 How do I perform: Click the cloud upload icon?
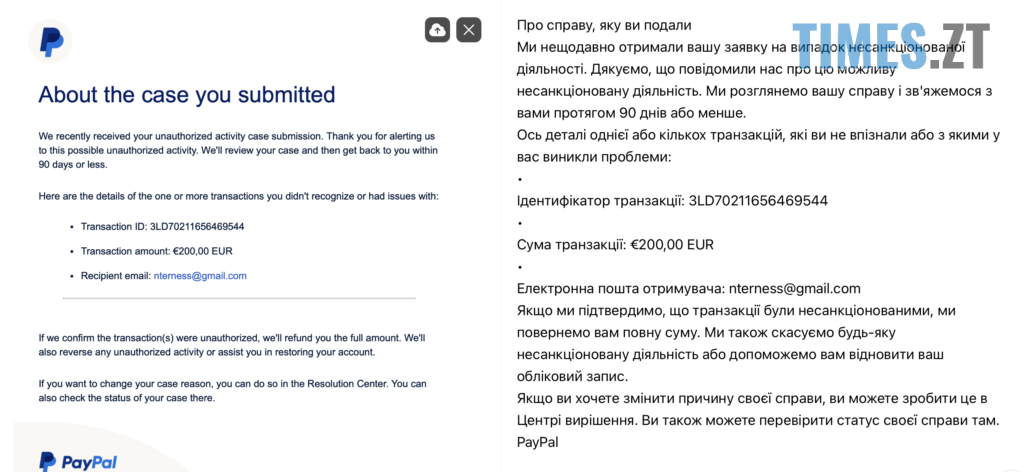tap(438, 29)
